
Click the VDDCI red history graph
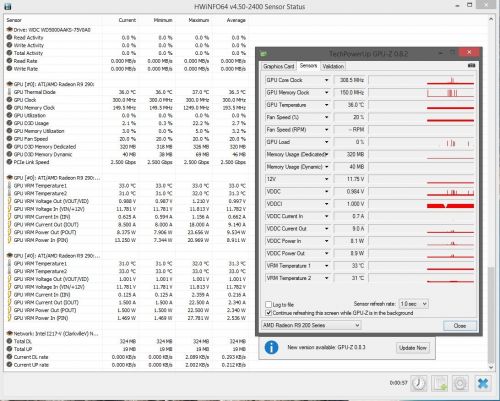coord(421,204)
